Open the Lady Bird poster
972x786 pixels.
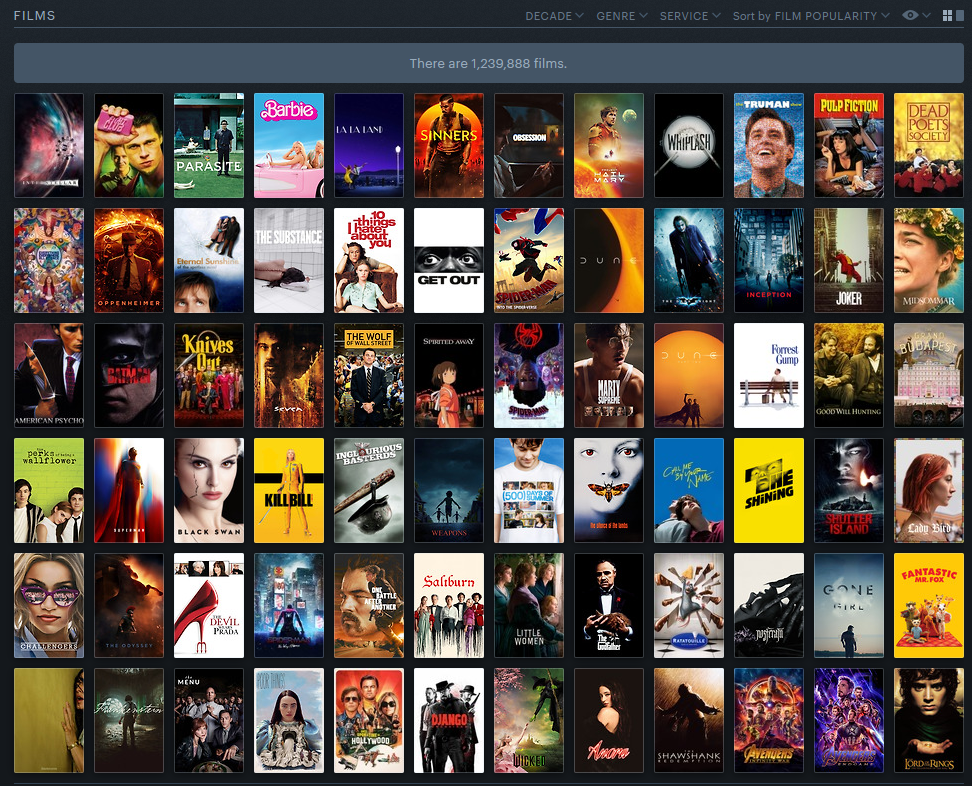point(929,490)
